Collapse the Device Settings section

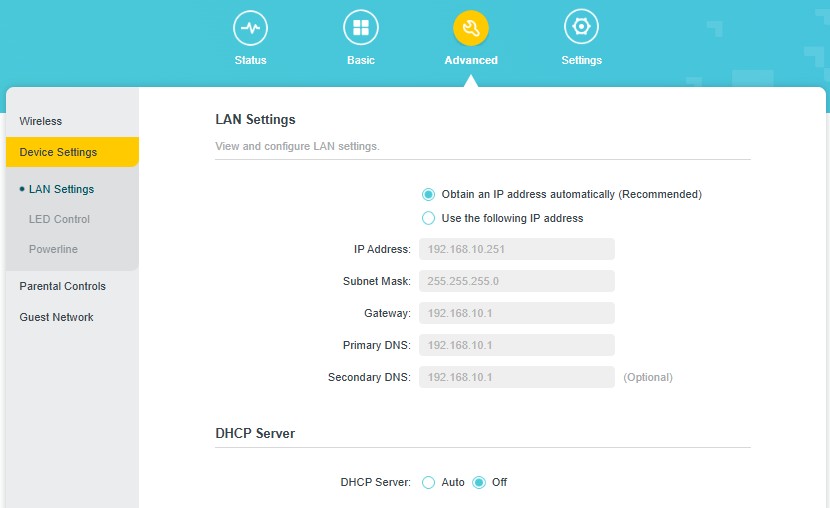click(73, 152)
